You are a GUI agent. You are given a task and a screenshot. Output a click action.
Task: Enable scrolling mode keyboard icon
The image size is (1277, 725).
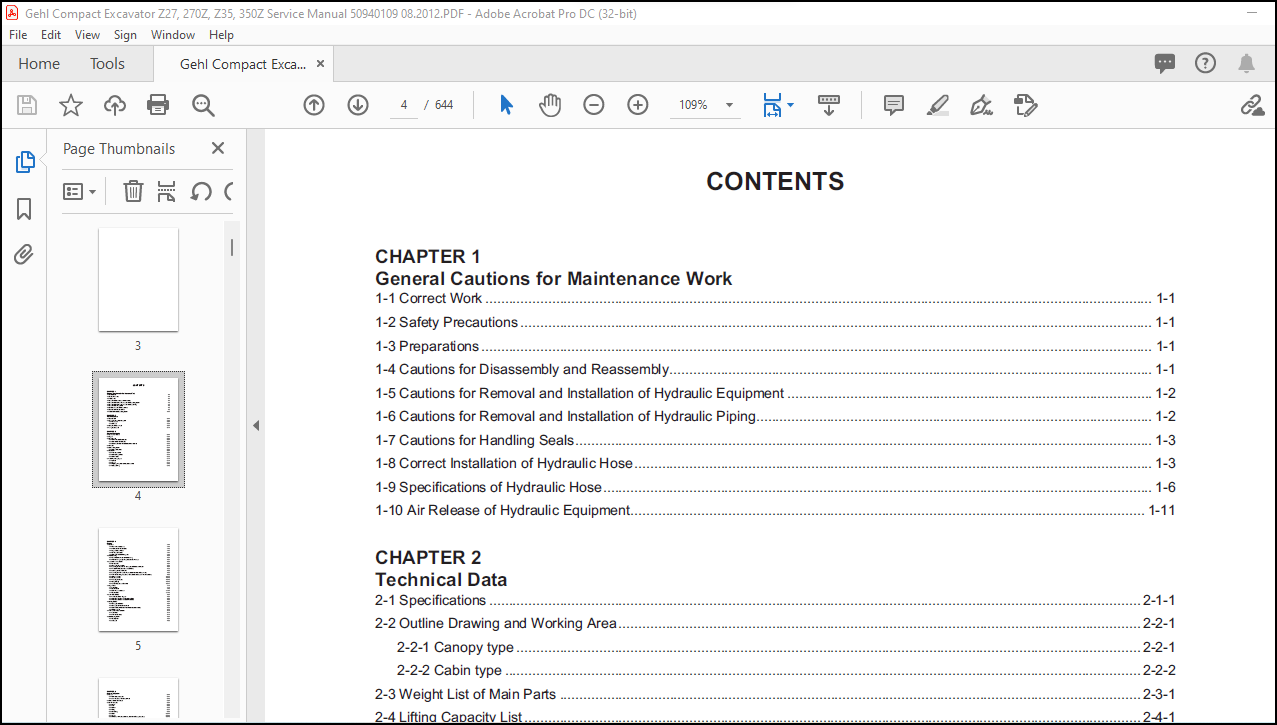pos(829,105)
